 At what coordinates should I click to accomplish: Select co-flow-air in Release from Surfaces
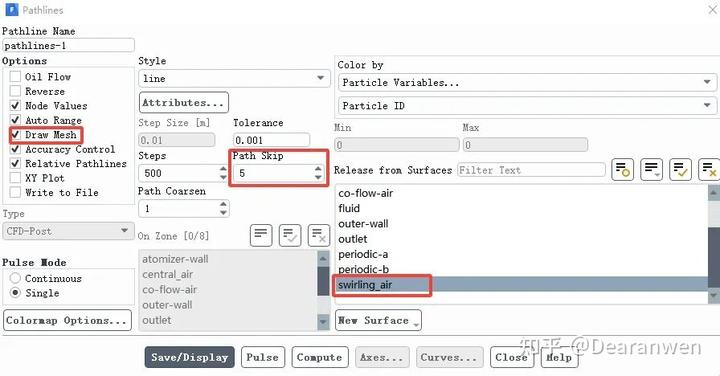(x=521, y=193)
